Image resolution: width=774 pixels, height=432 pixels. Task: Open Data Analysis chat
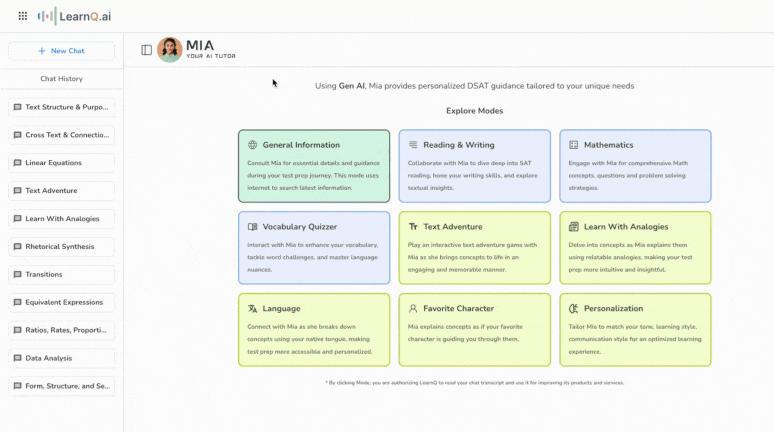[61, 358]
